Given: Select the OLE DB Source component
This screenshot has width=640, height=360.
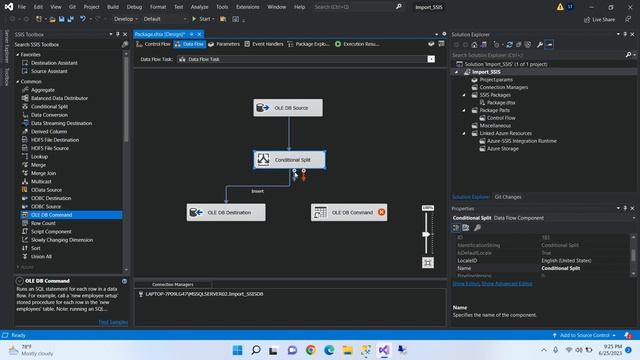Looking at the screenshot, I should 288,108.
